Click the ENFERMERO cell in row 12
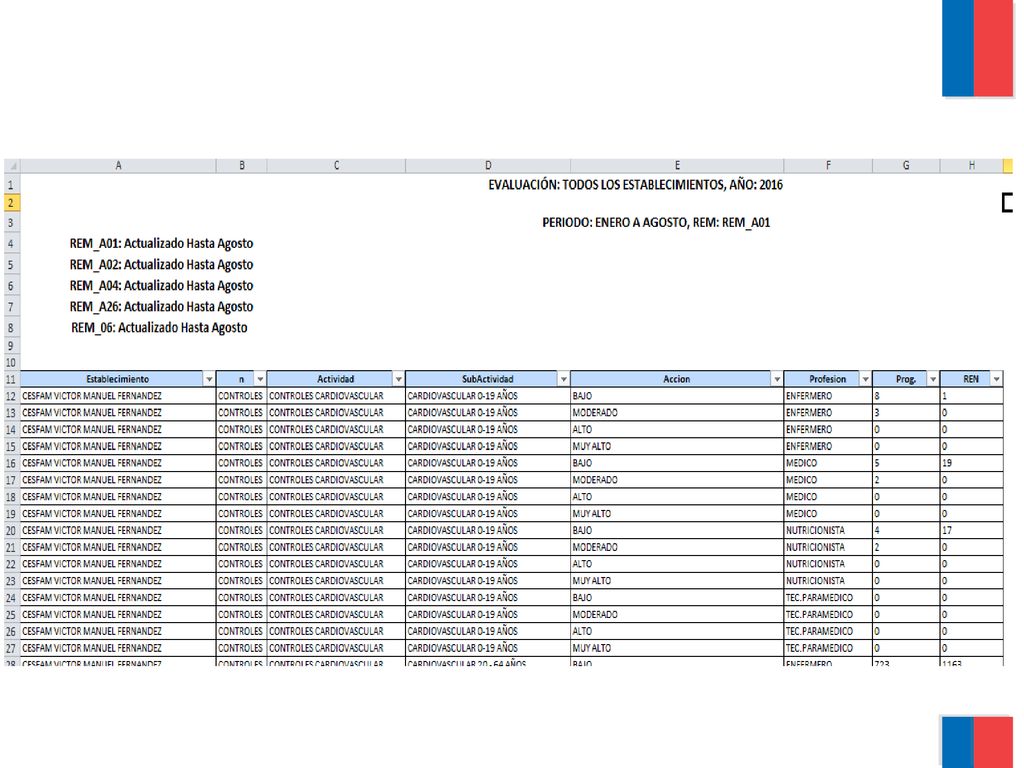This screenshot has width=1024, height=768. (828, 396)
